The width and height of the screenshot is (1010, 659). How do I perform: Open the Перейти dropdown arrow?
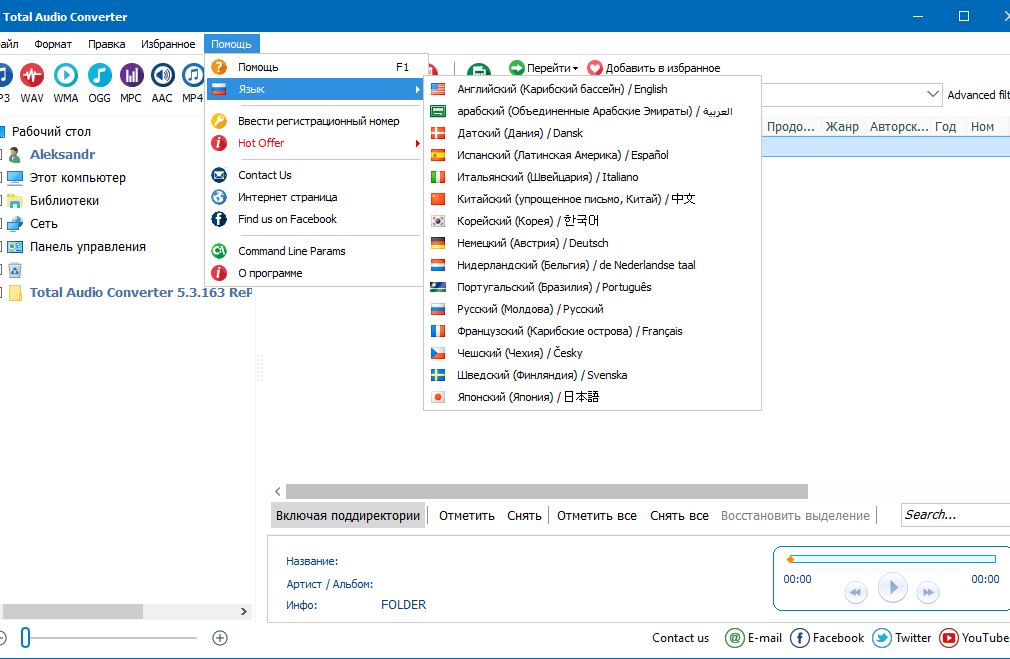(x=575, y=68)
